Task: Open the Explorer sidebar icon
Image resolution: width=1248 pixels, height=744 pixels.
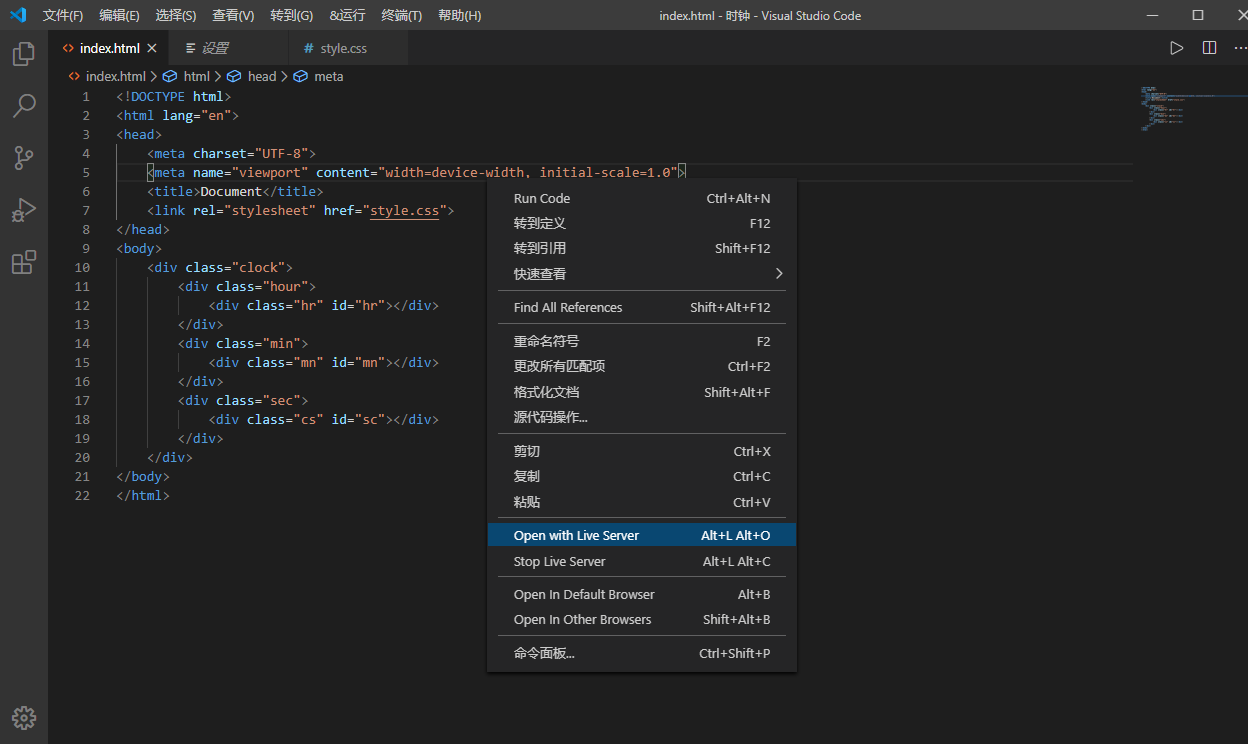Action: (x=23, y=54)
